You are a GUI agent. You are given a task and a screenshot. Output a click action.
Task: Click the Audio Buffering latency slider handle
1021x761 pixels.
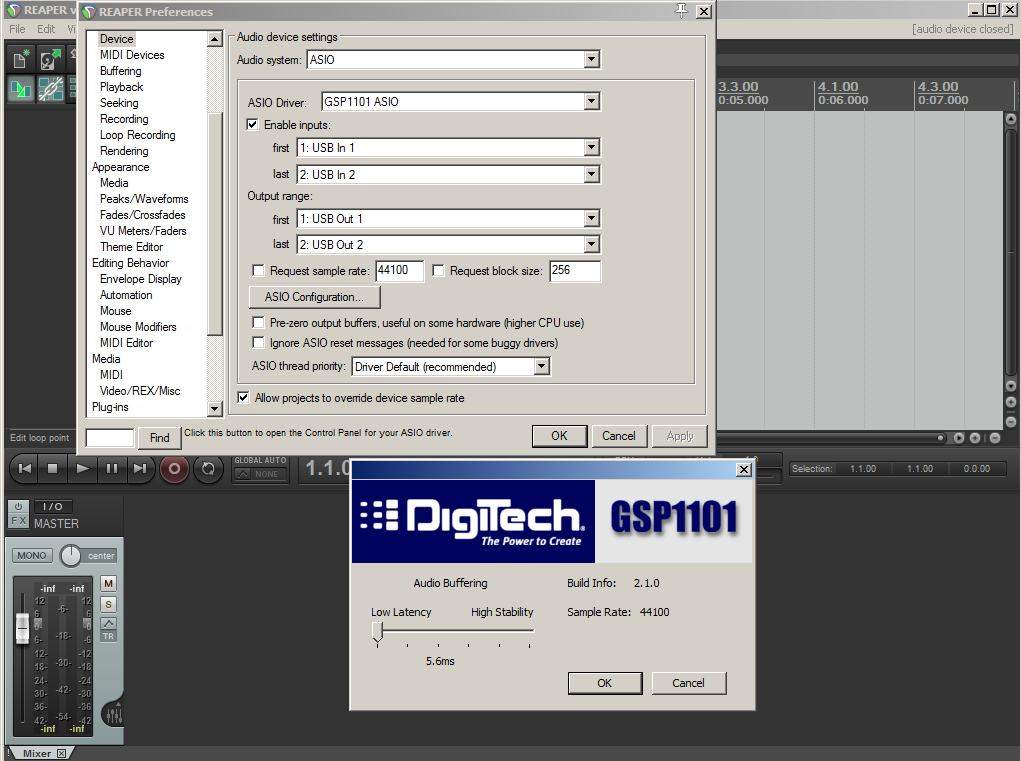pos(378,631)
